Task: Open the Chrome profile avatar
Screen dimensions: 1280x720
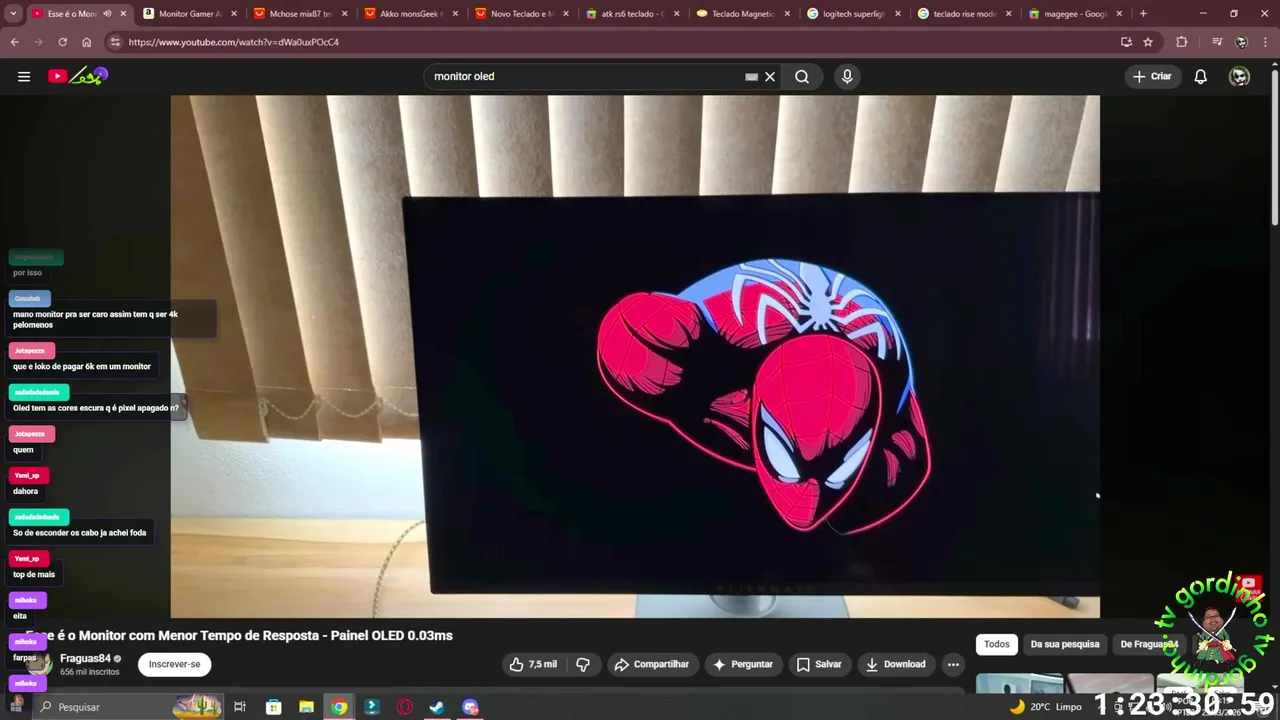Action: 1241,42
